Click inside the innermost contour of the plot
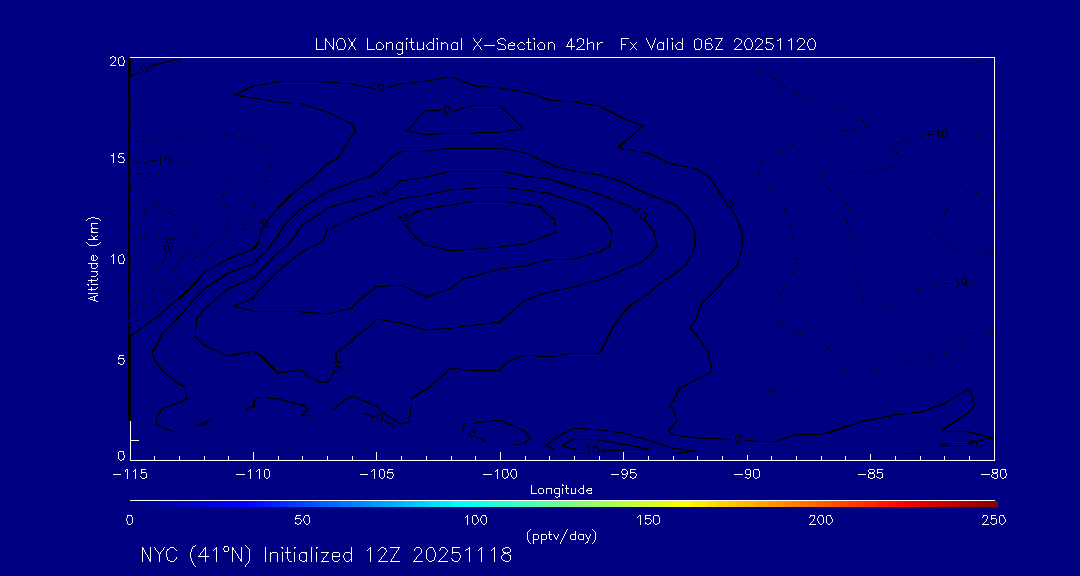This screenshot has height=576, width=1080. pos(480,225)
